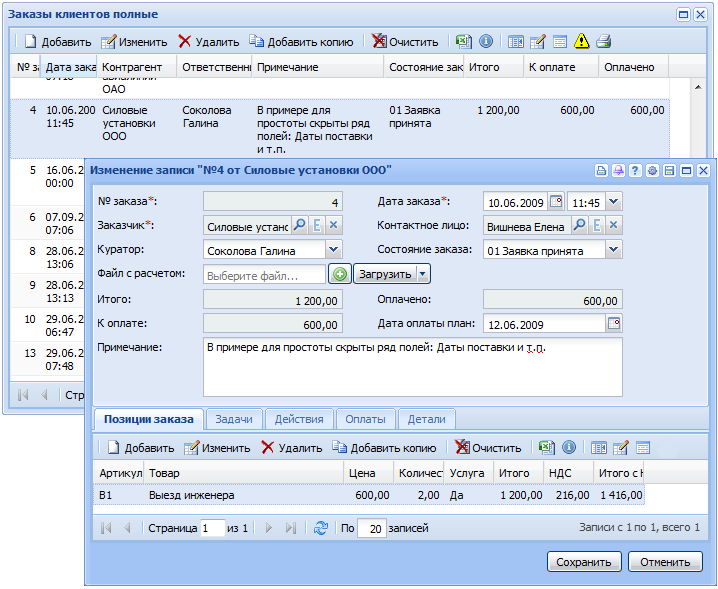Screen dimensions: 718x589
Task: Click the Сохранить button
Action: tap(584, 562)
